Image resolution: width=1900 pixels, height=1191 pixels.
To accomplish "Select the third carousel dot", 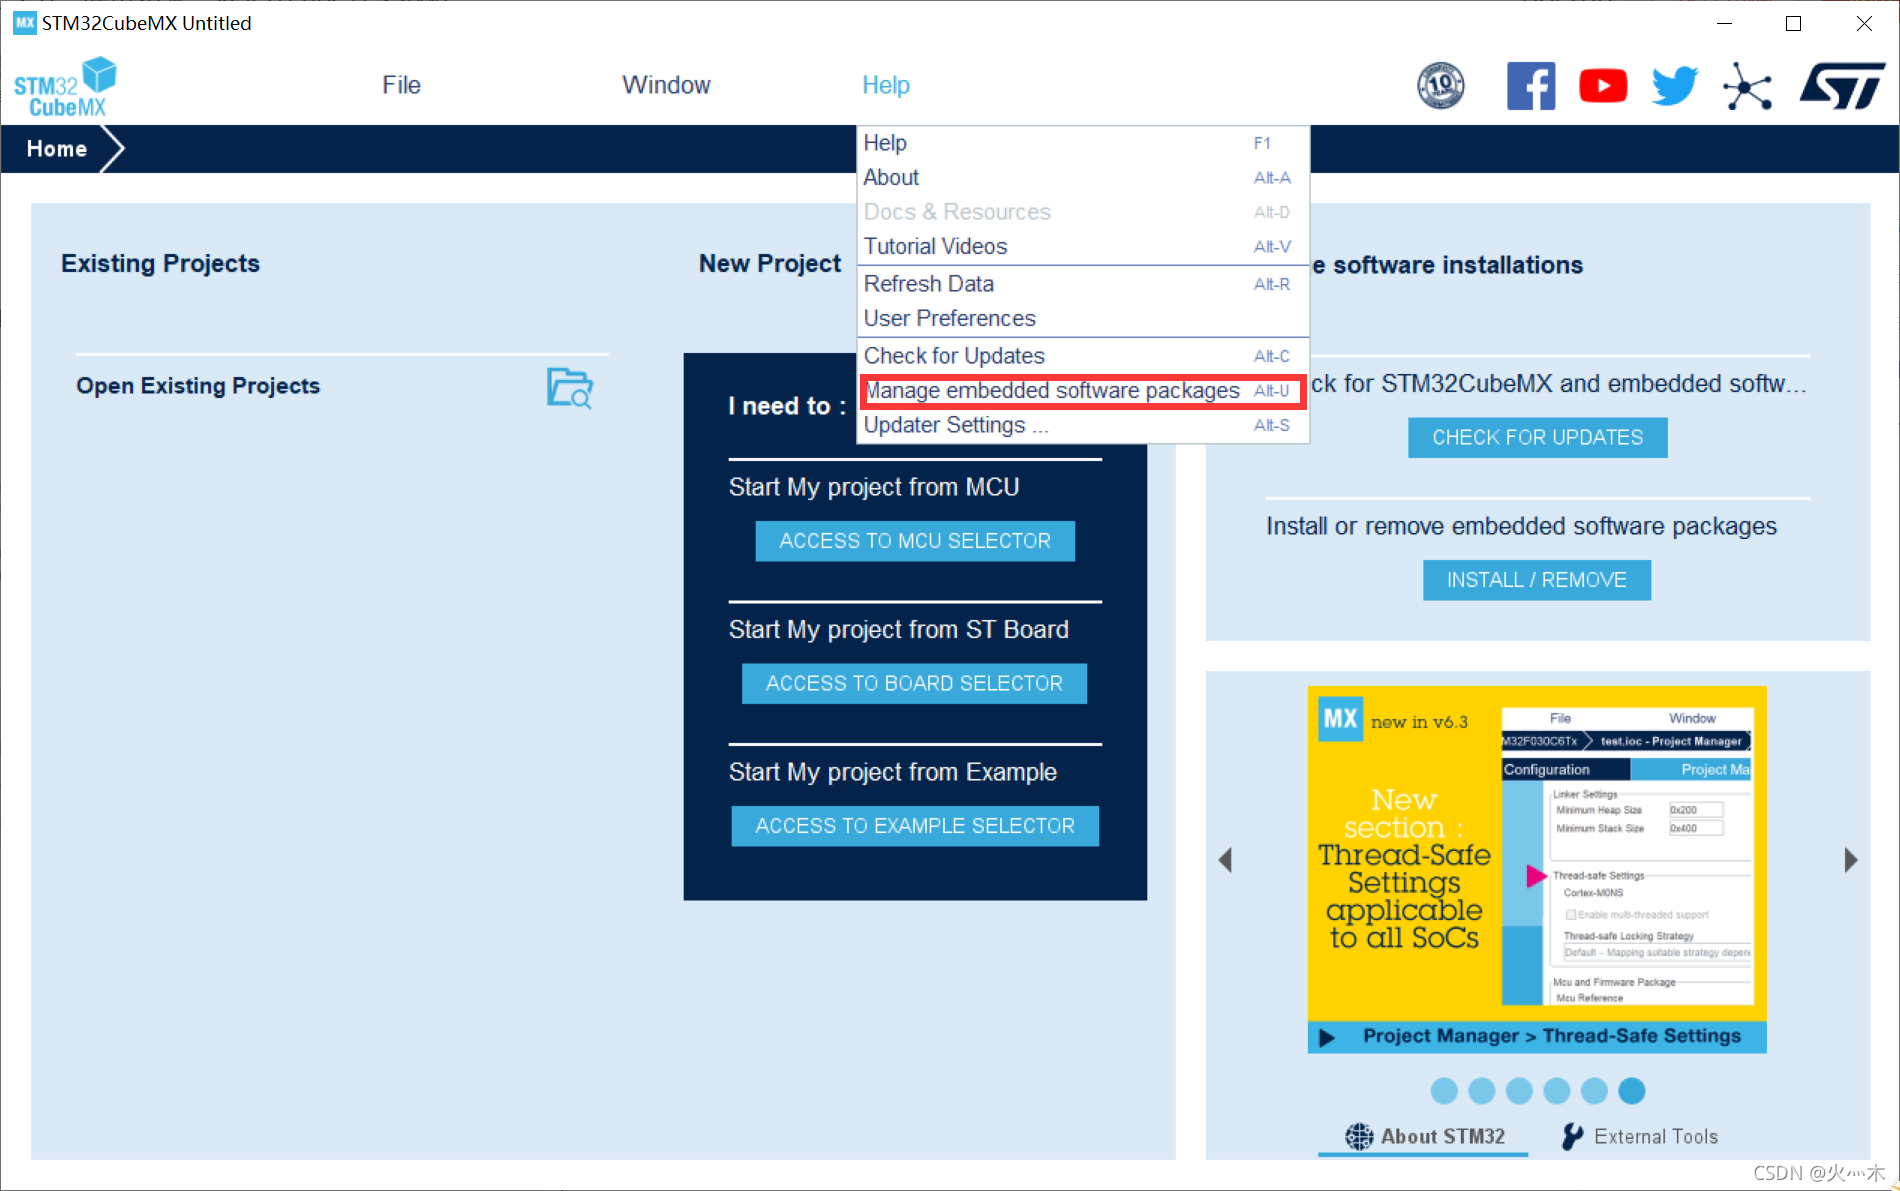I will 1519,1091.
